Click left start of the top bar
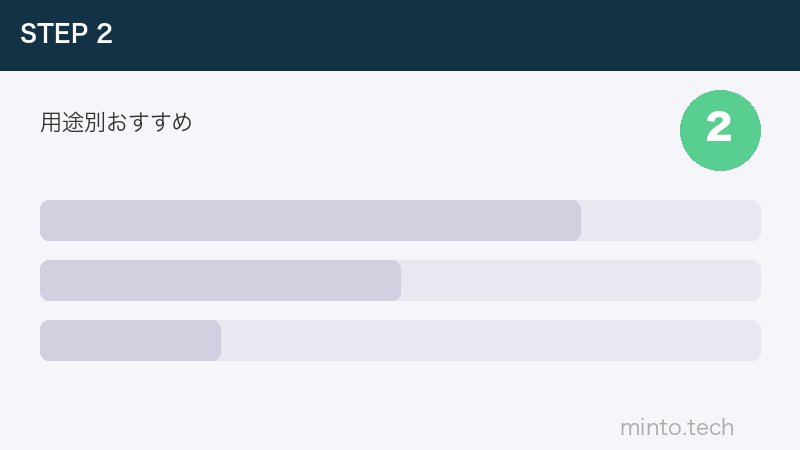Image resolution: width=800 pixels, height=450 pixels. point(46,221)
